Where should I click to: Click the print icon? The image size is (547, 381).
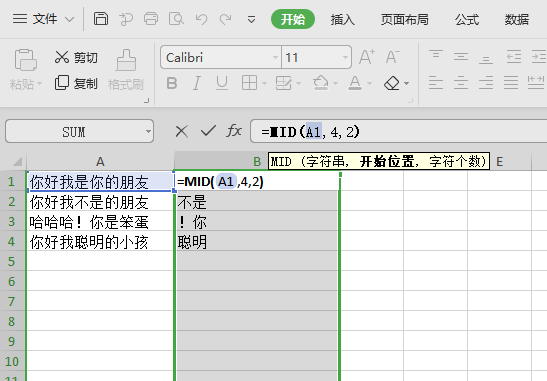point(151,19)
